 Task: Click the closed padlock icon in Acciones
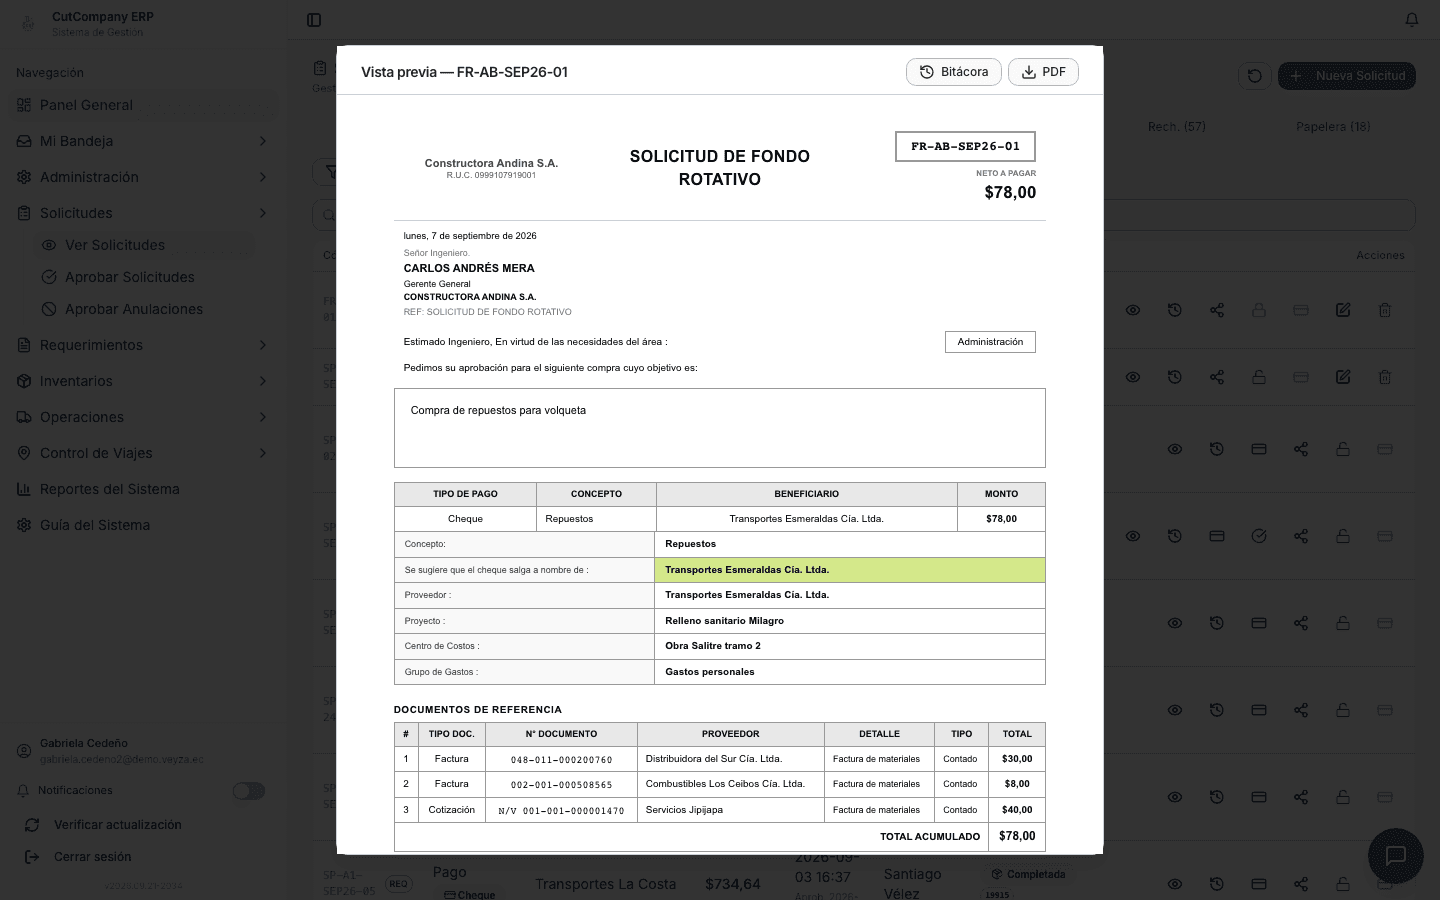1259,310
